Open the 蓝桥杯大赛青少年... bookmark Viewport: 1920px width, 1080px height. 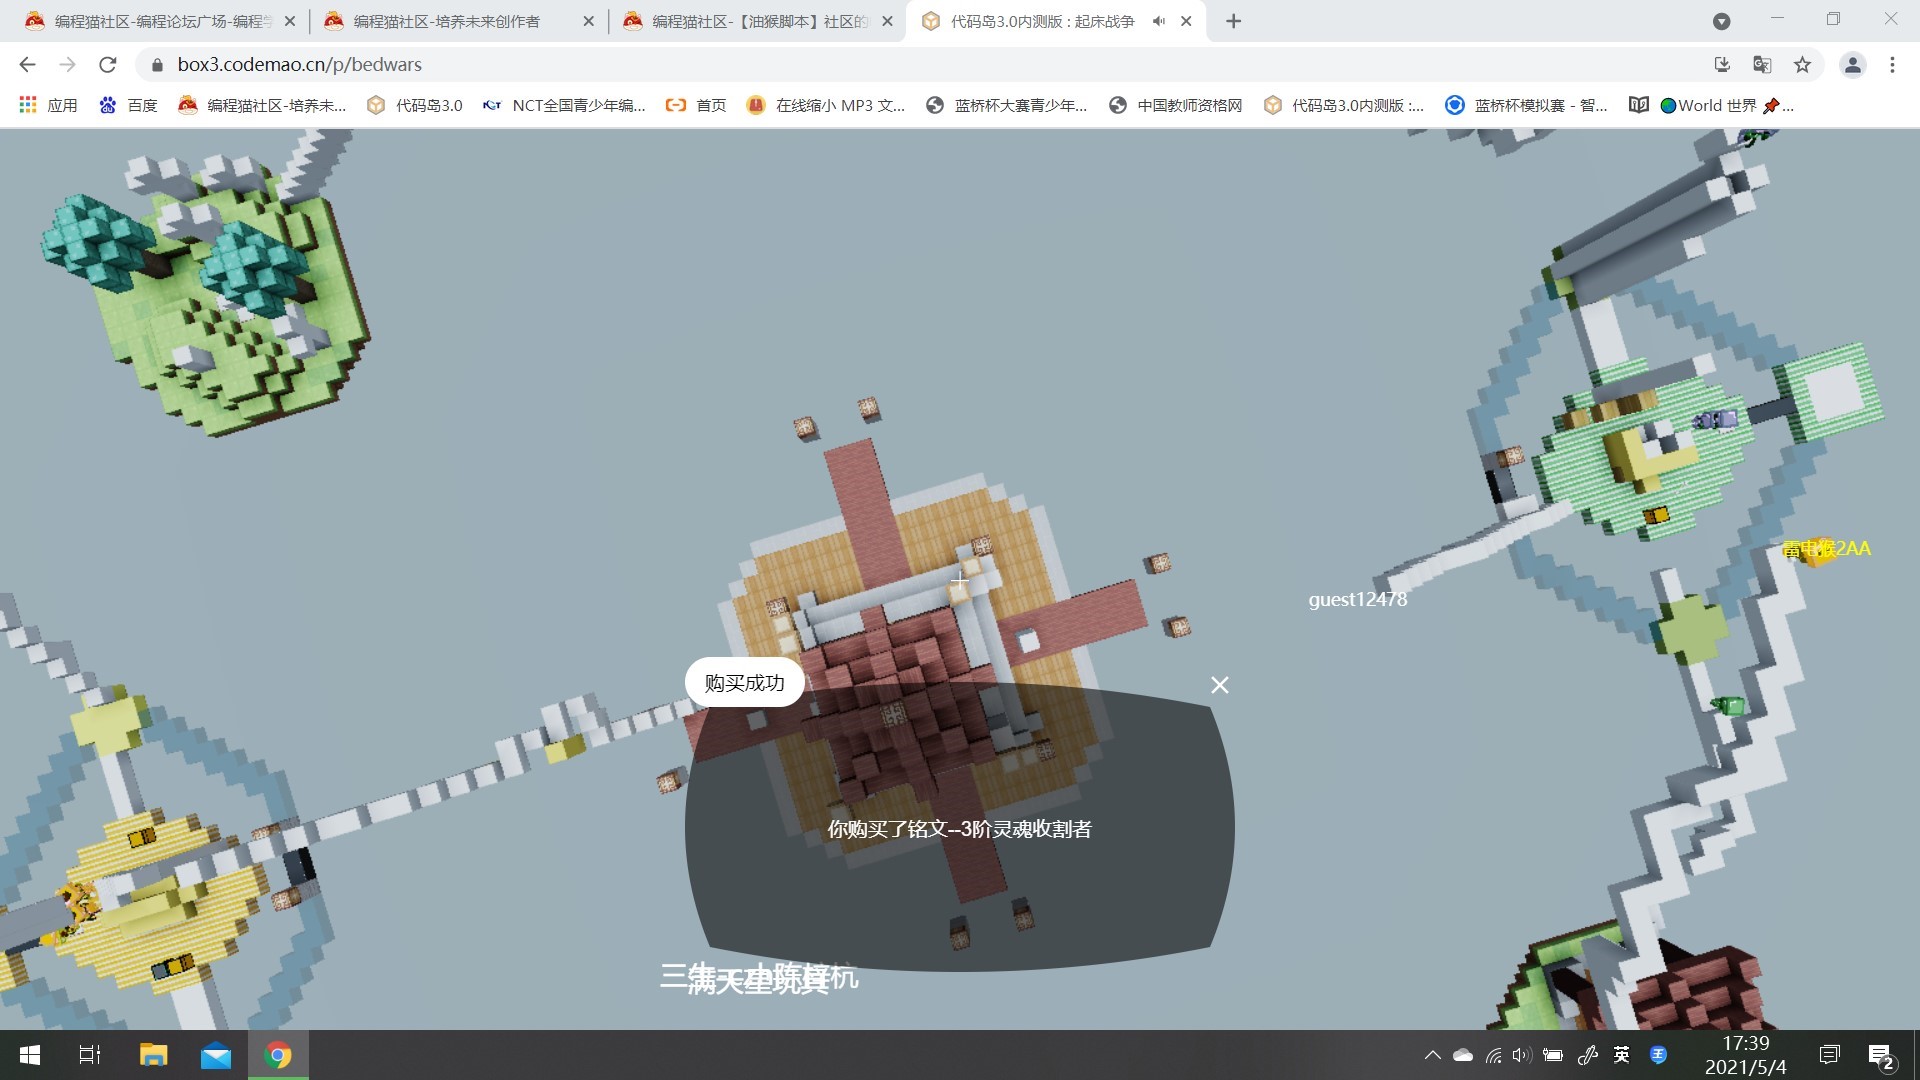point(1006,105)
